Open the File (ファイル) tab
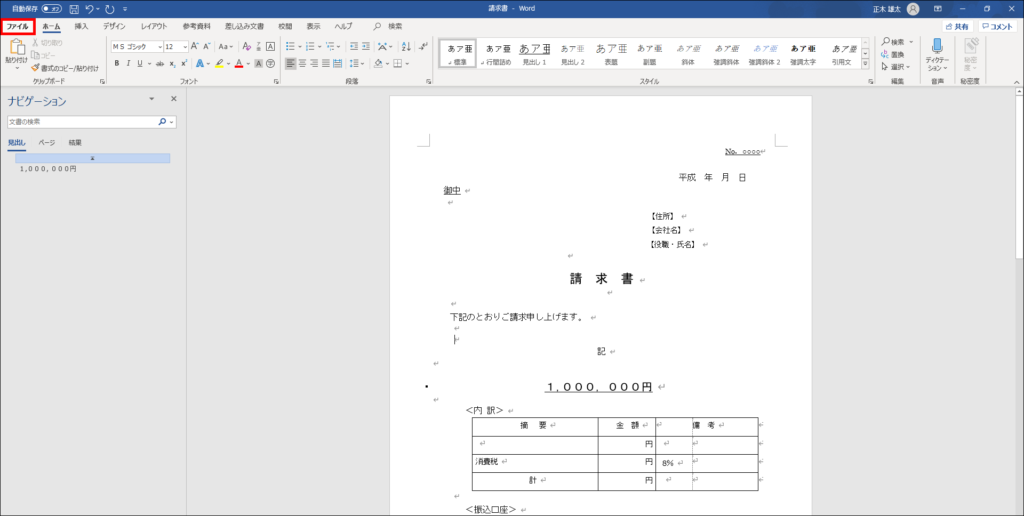The width and height of the screenshot is (1024, 516). point(18,27)
